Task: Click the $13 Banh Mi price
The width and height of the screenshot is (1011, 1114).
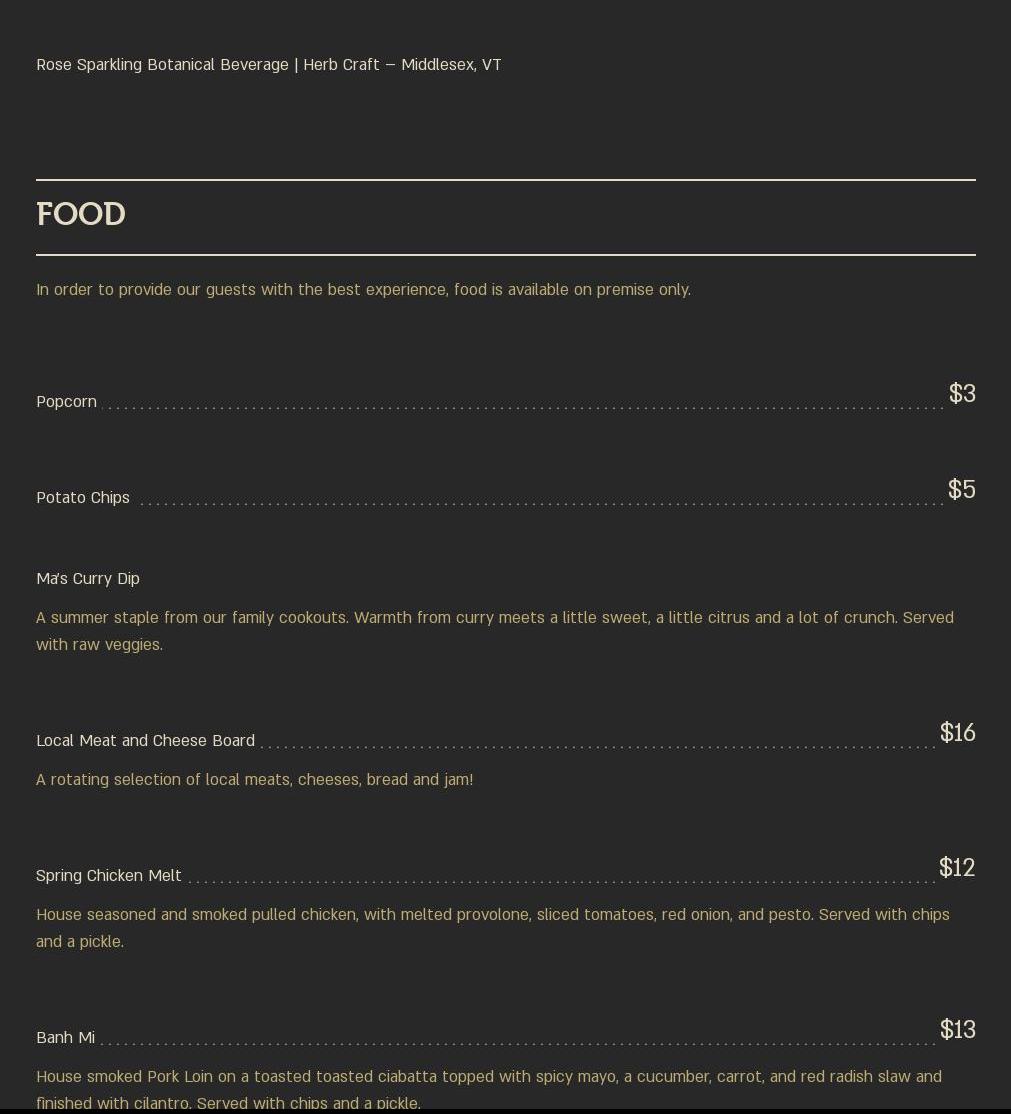Action: 957,1030
